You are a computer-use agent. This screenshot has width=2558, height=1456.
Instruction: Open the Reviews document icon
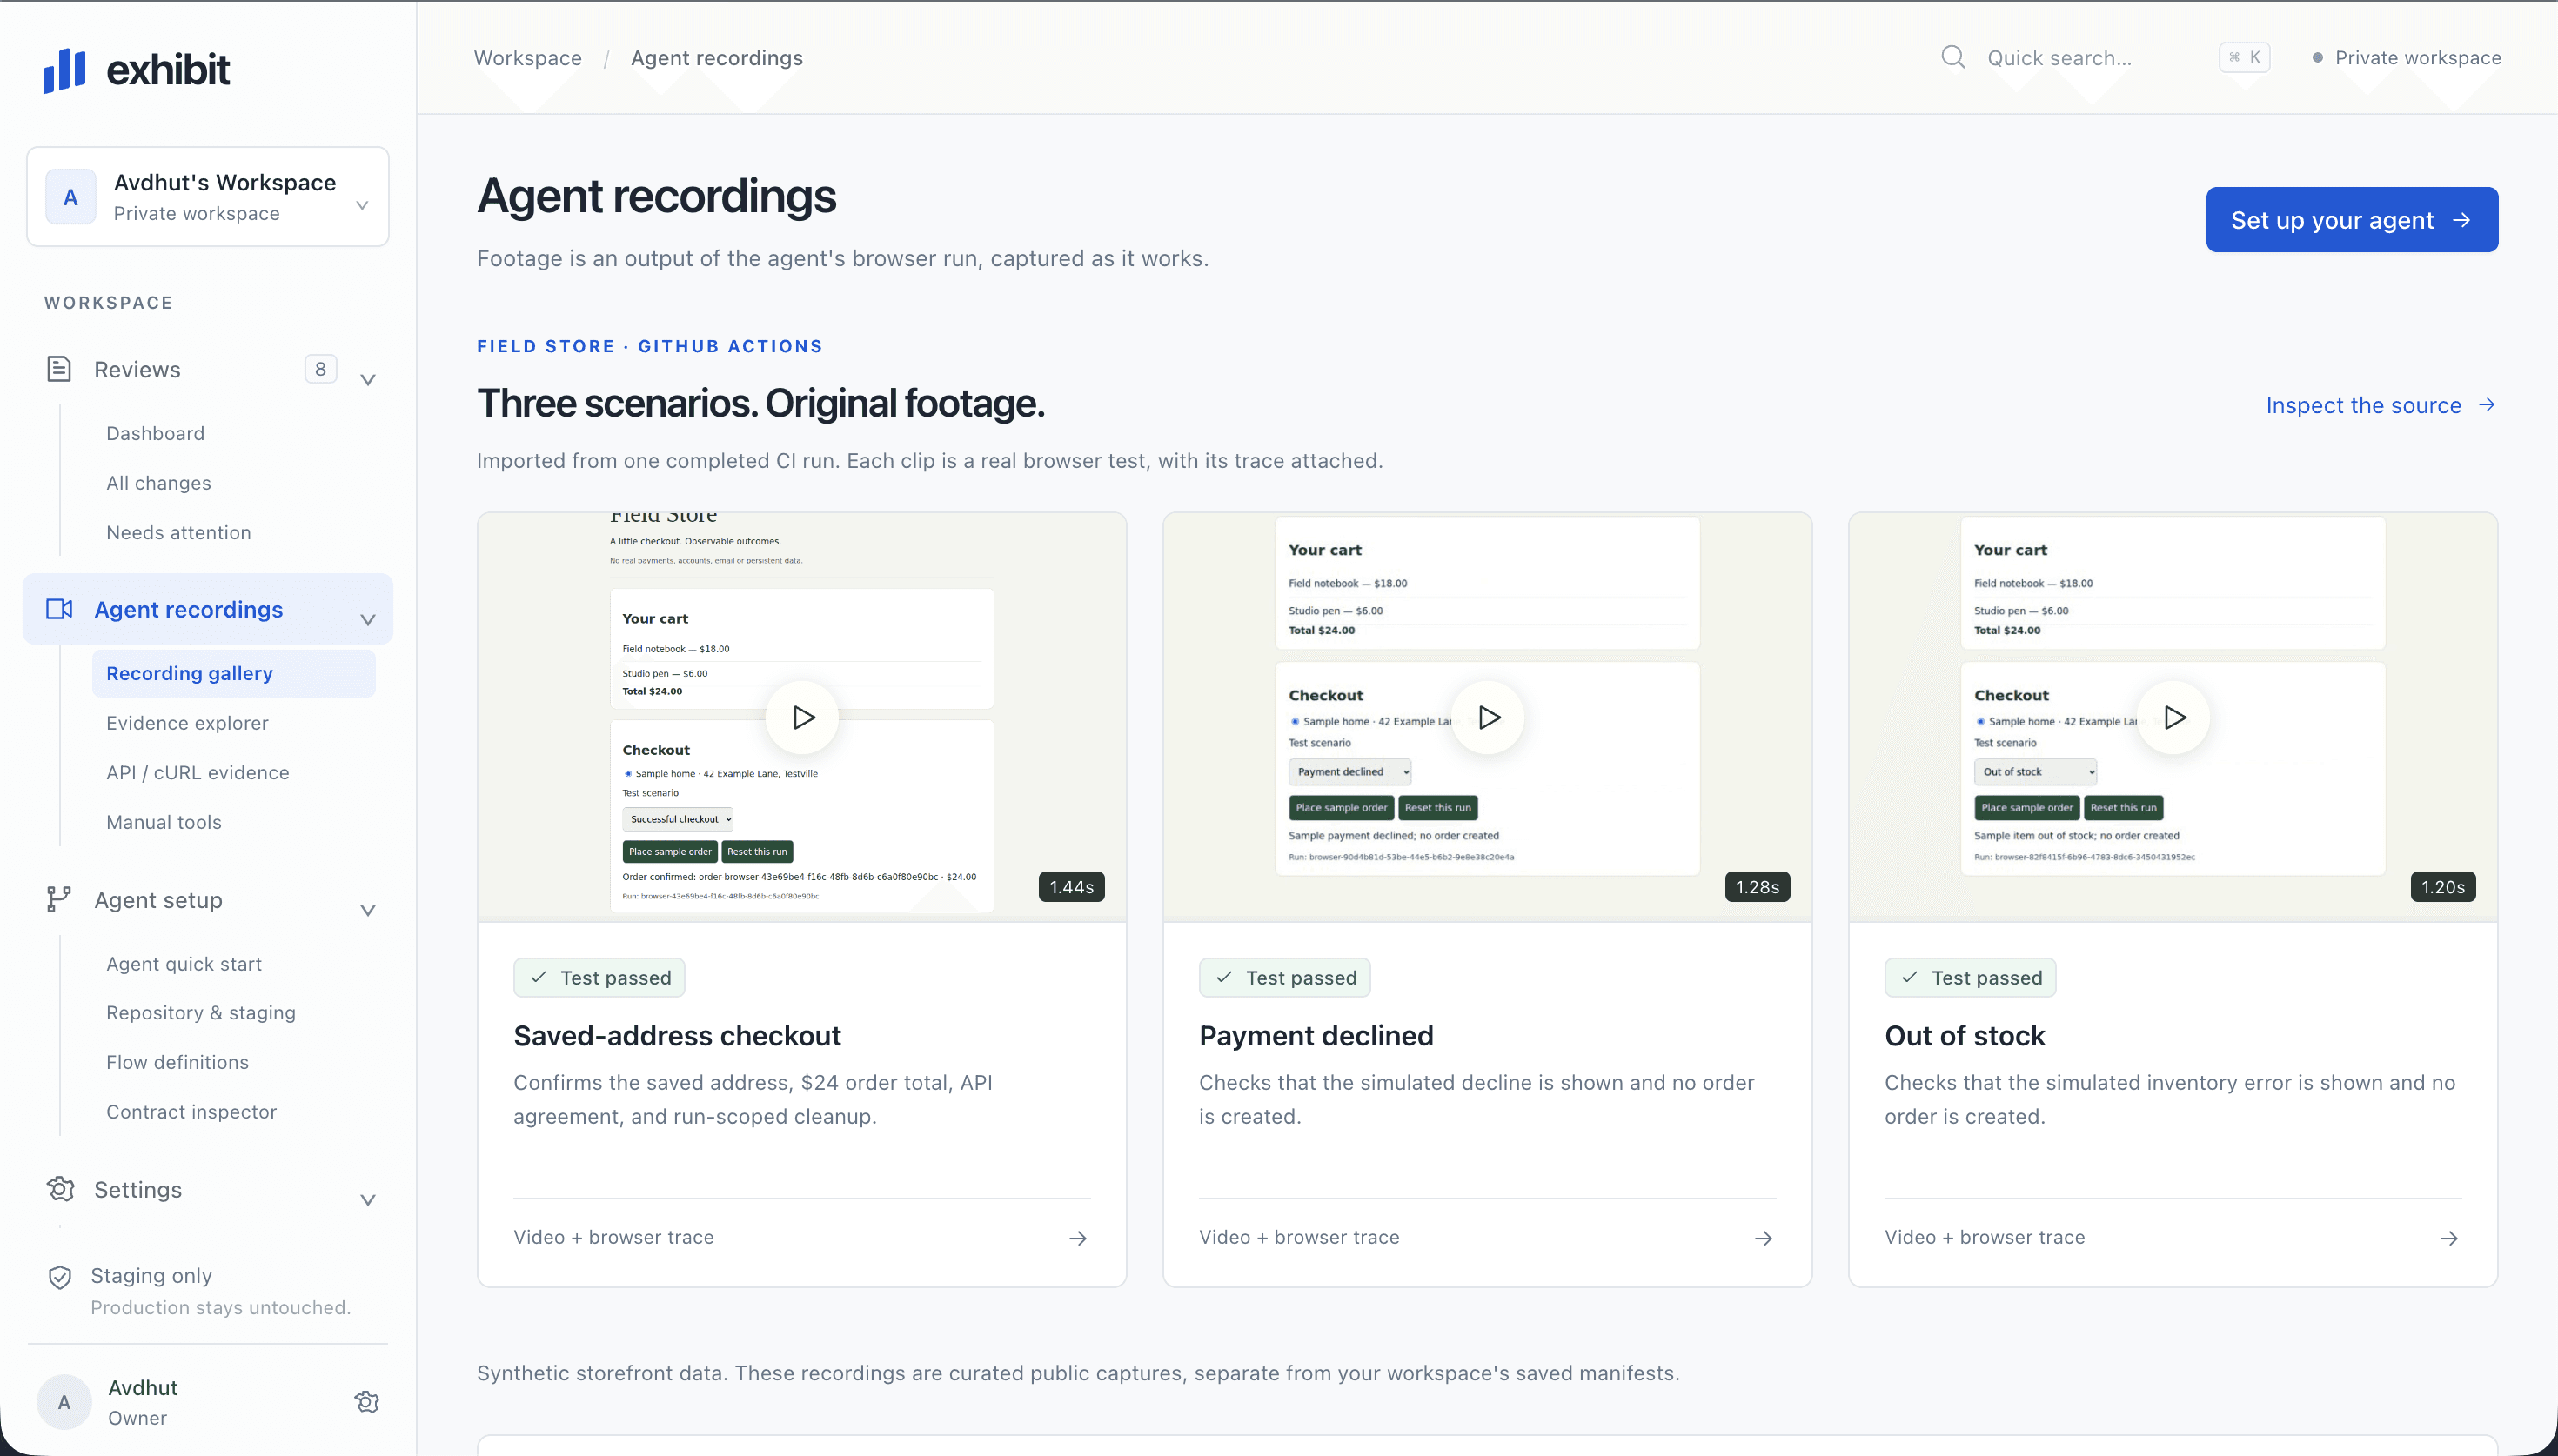click(59, 369)
